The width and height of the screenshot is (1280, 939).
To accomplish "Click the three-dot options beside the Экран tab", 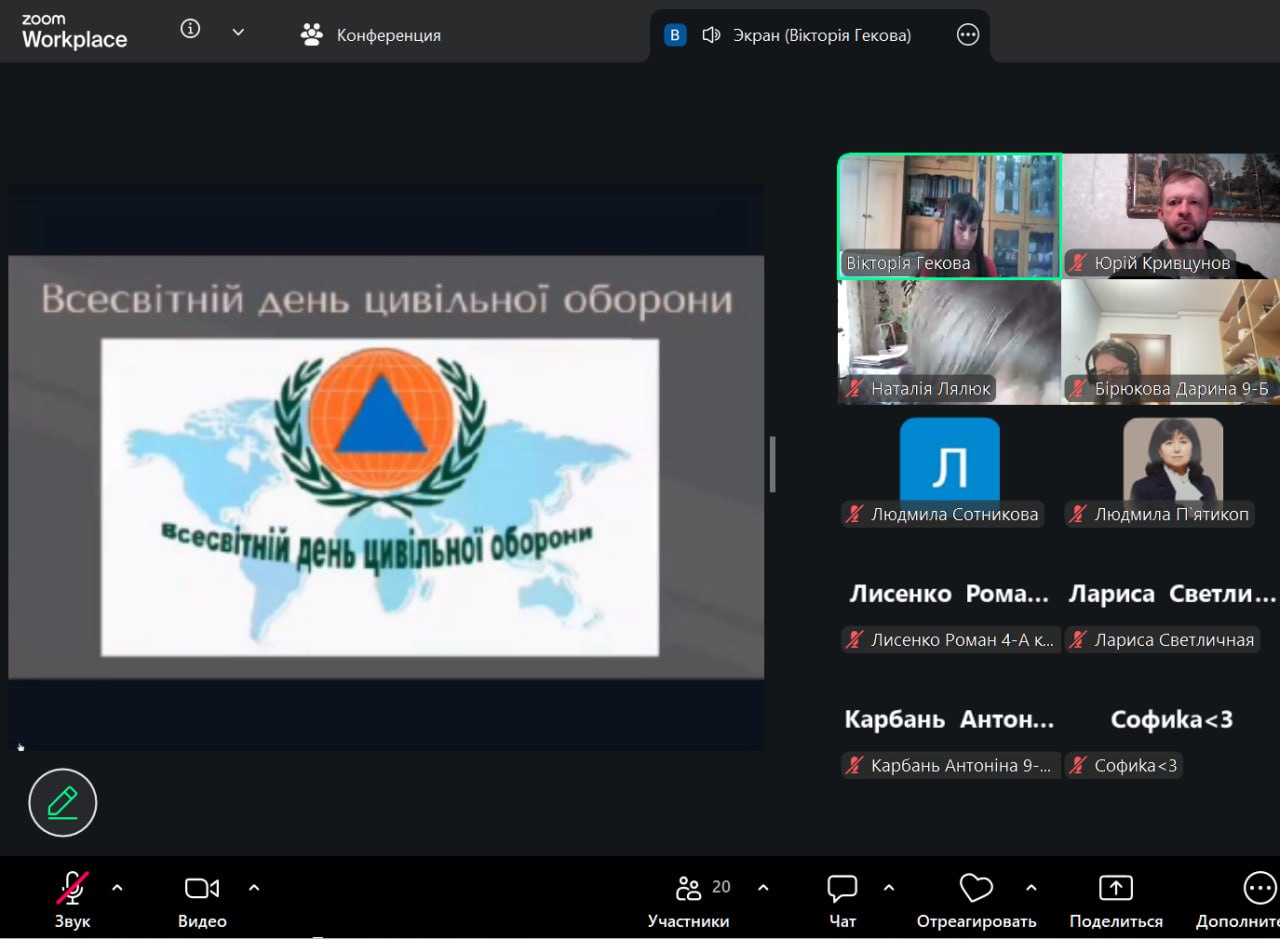I will pyautogui.click(x=967, y=35).
